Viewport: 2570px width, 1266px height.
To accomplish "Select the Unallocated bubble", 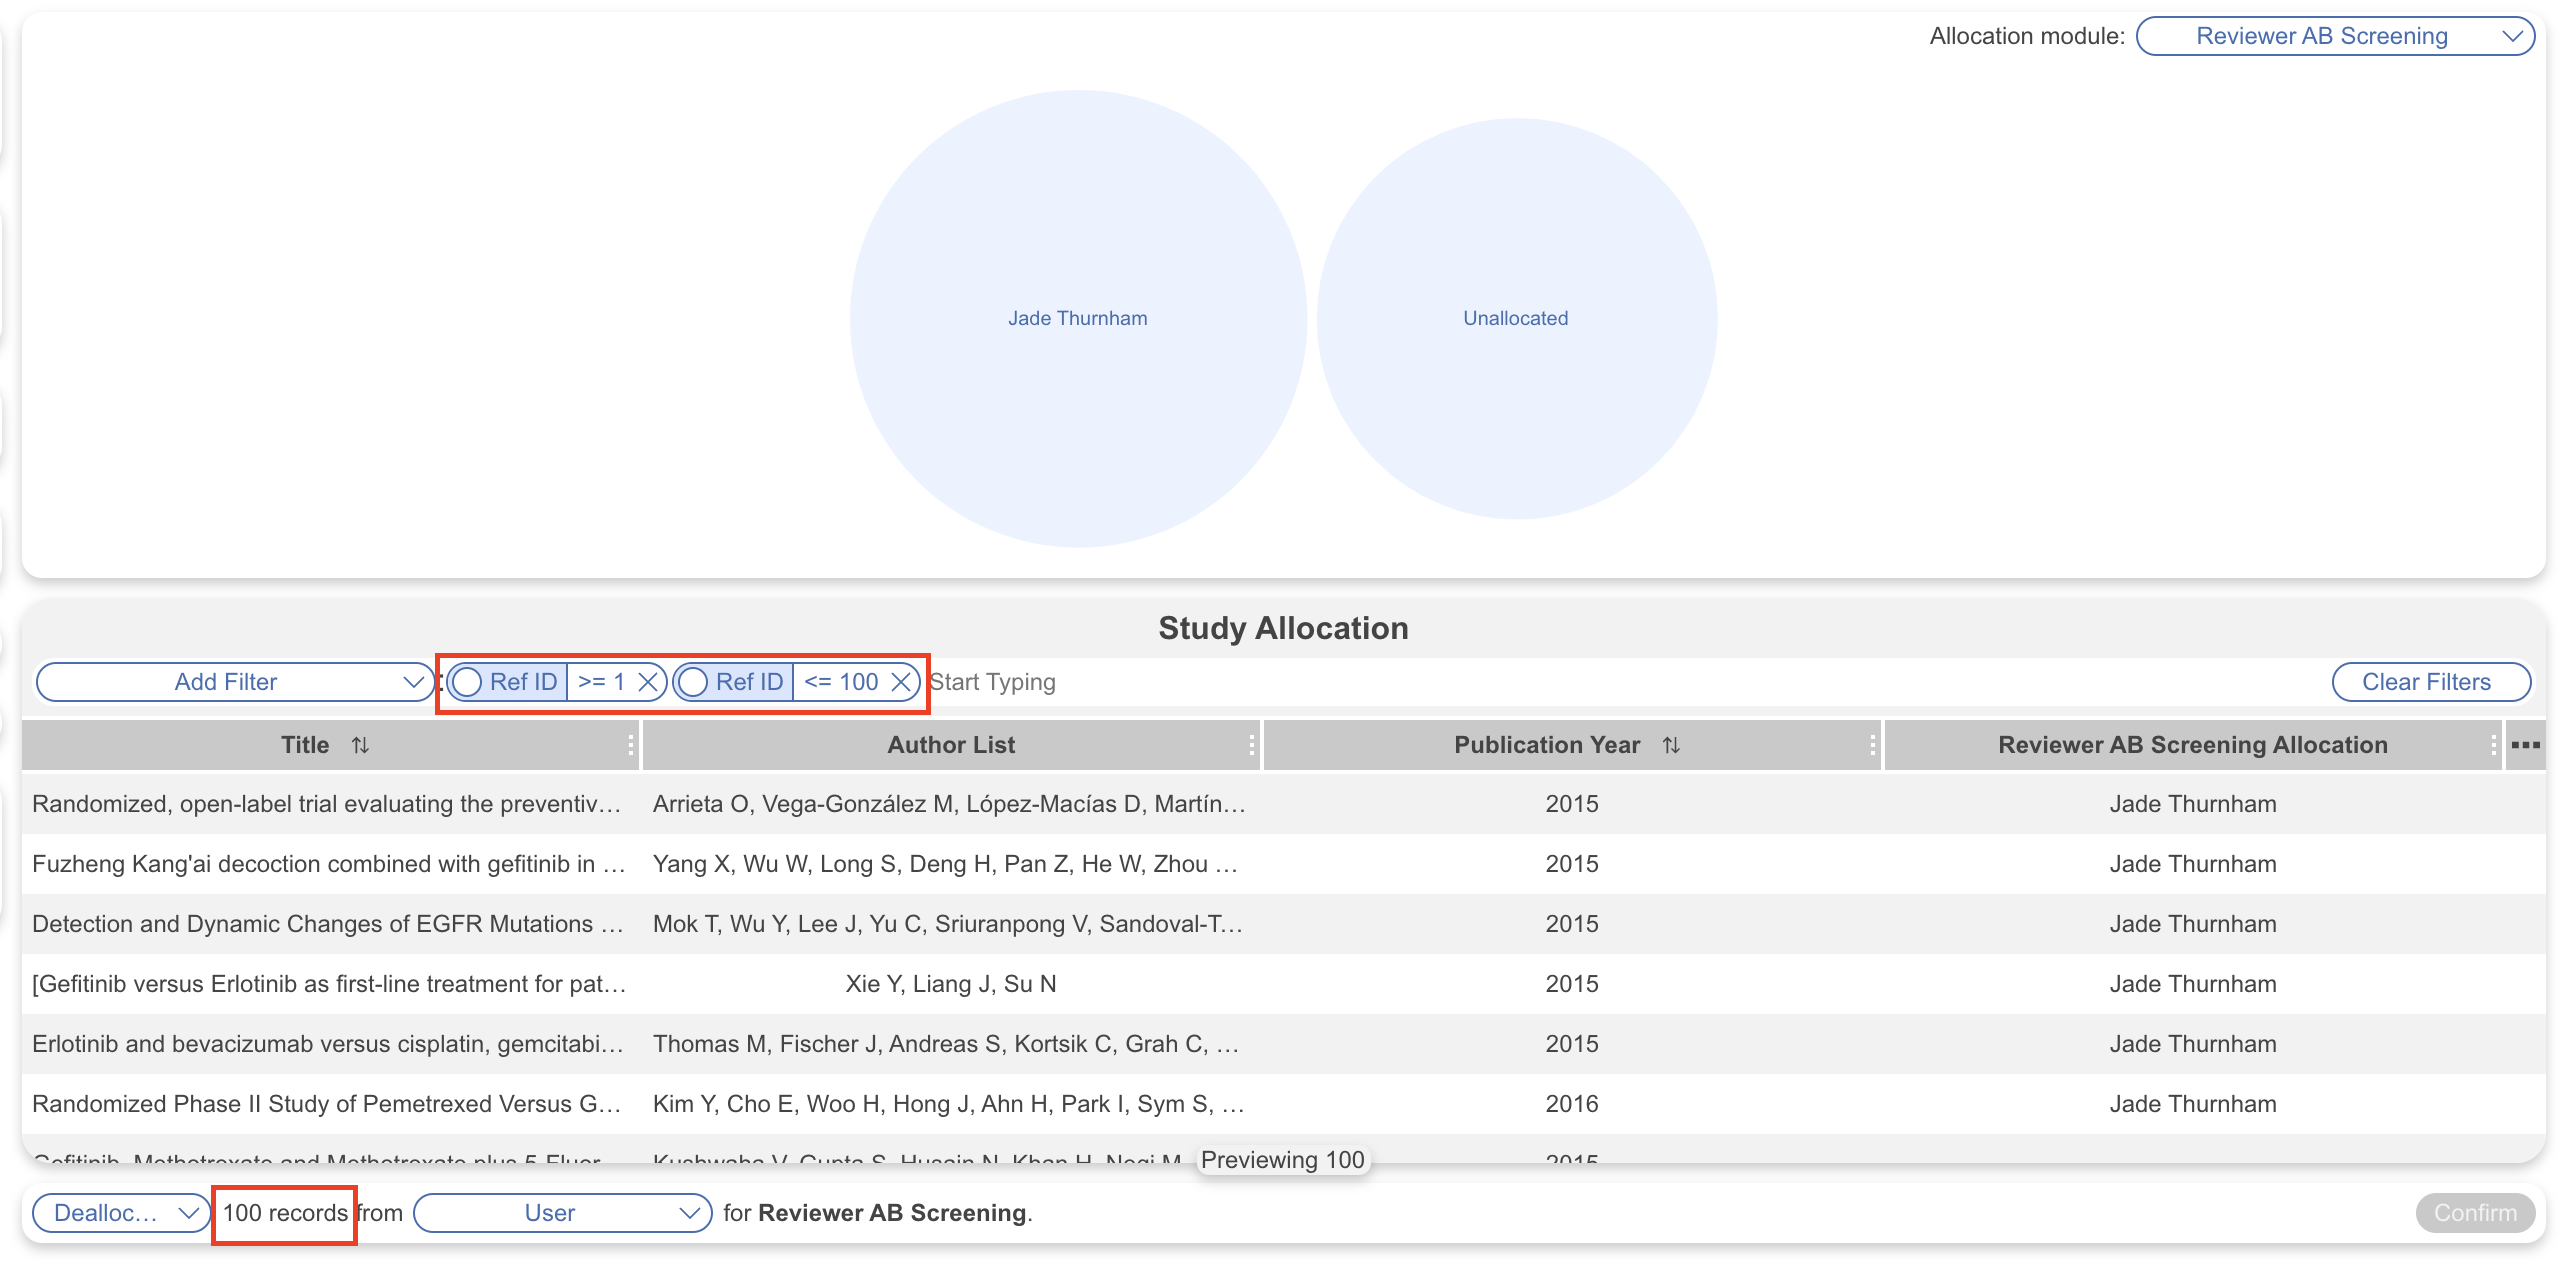I will click(1515, 318).
